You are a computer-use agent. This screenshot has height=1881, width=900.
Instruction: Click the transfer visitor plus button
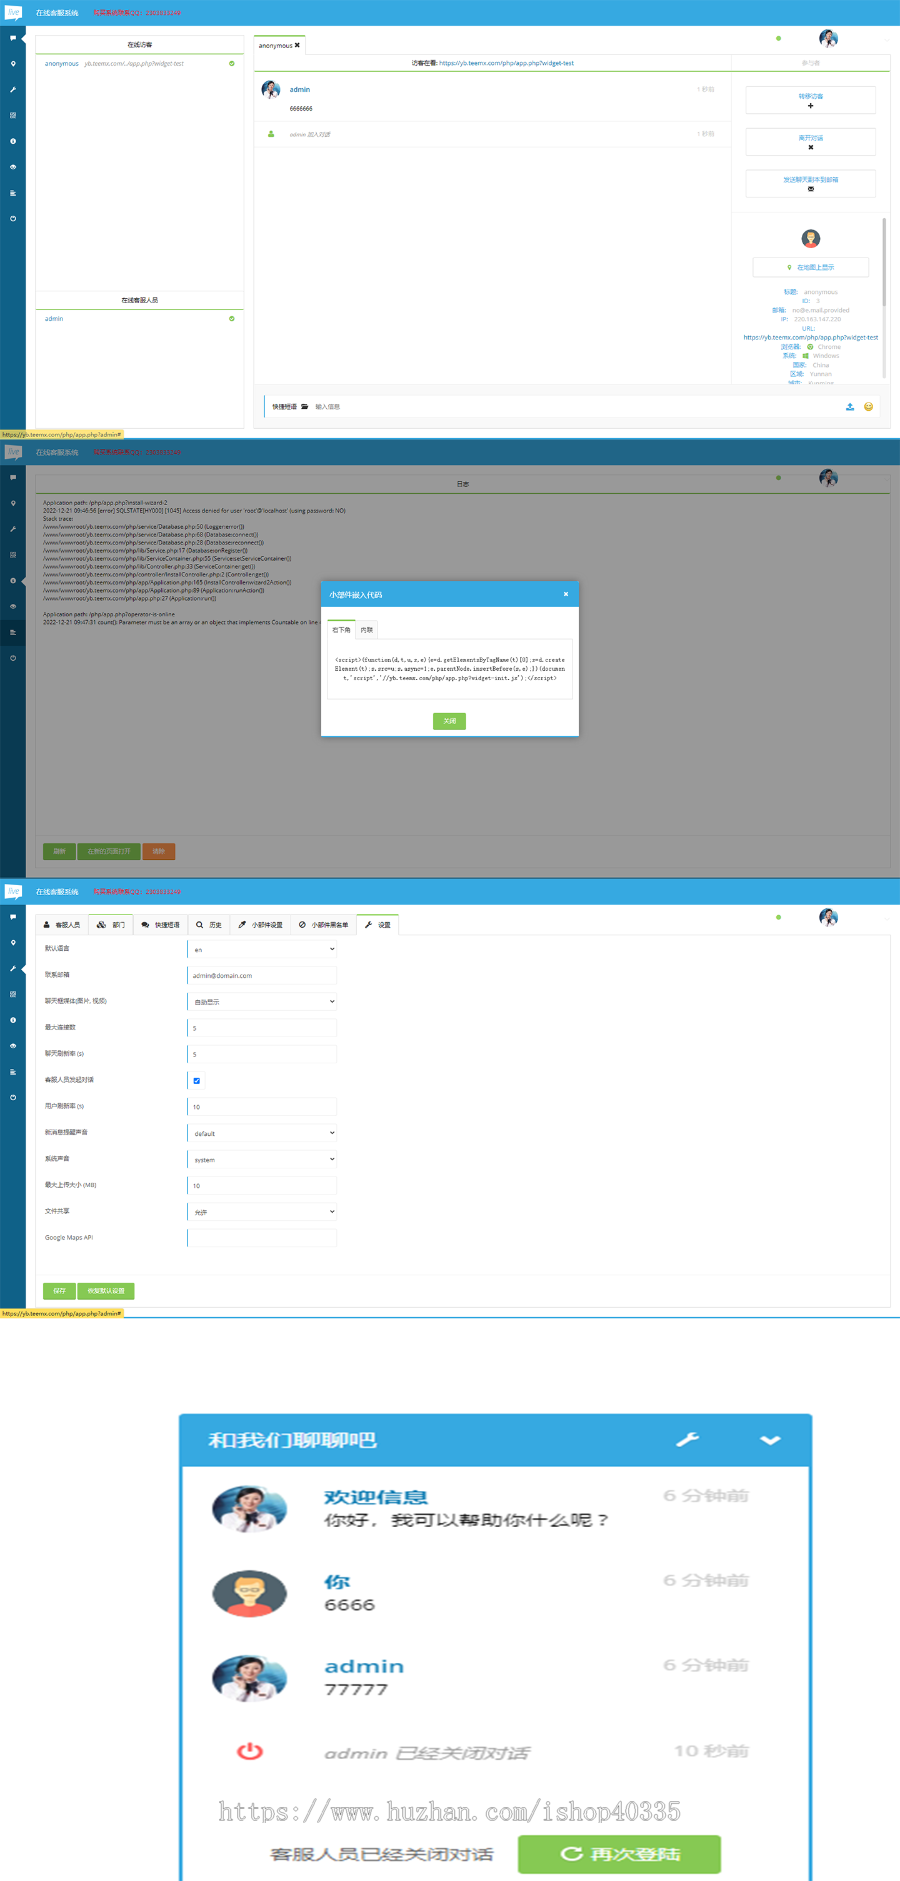point(810,100)
